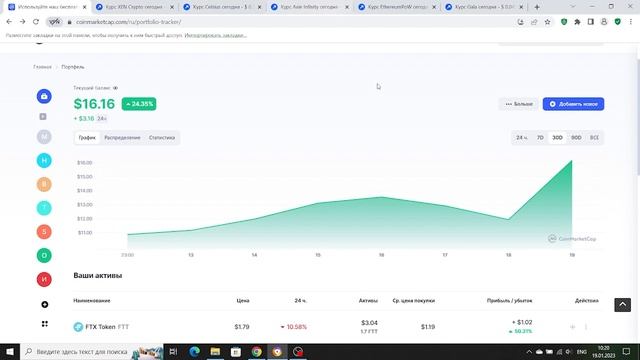Viewport: 640px width, 360px height.
Task: Select the cyan 'H' portfolio avatar
Action: coord(44,160)
